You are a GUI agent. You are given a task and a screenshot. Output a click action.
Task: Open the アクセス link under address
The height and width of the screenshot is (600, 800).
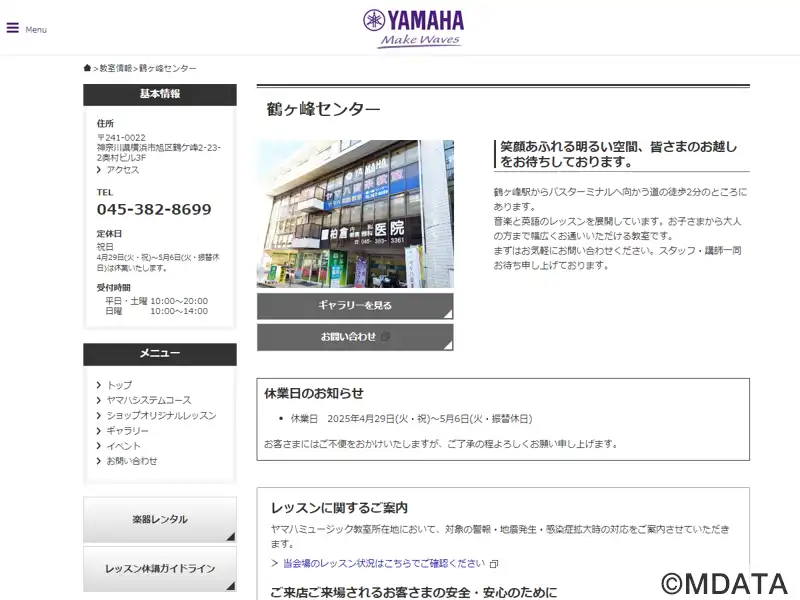[122, 170]
